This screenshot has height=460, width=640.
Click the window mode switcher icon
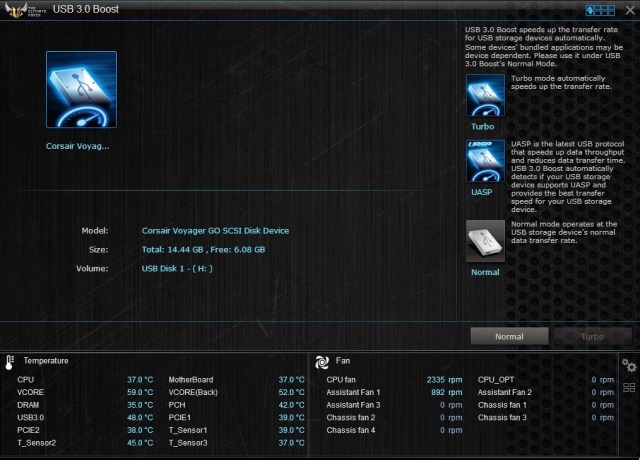(x=600, y=10)
